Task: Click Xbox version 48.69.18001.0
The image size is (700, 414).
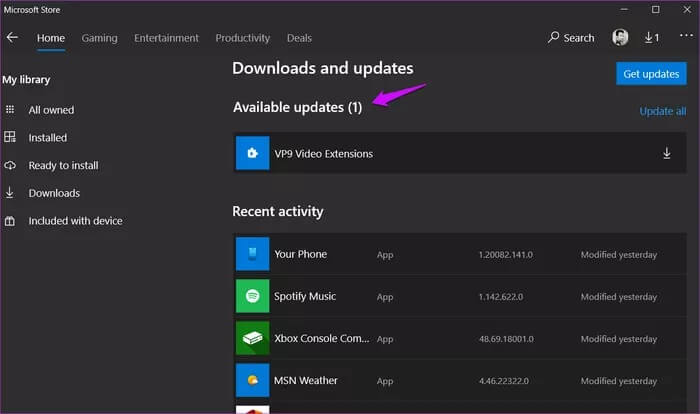Action: tap(506, 339)
